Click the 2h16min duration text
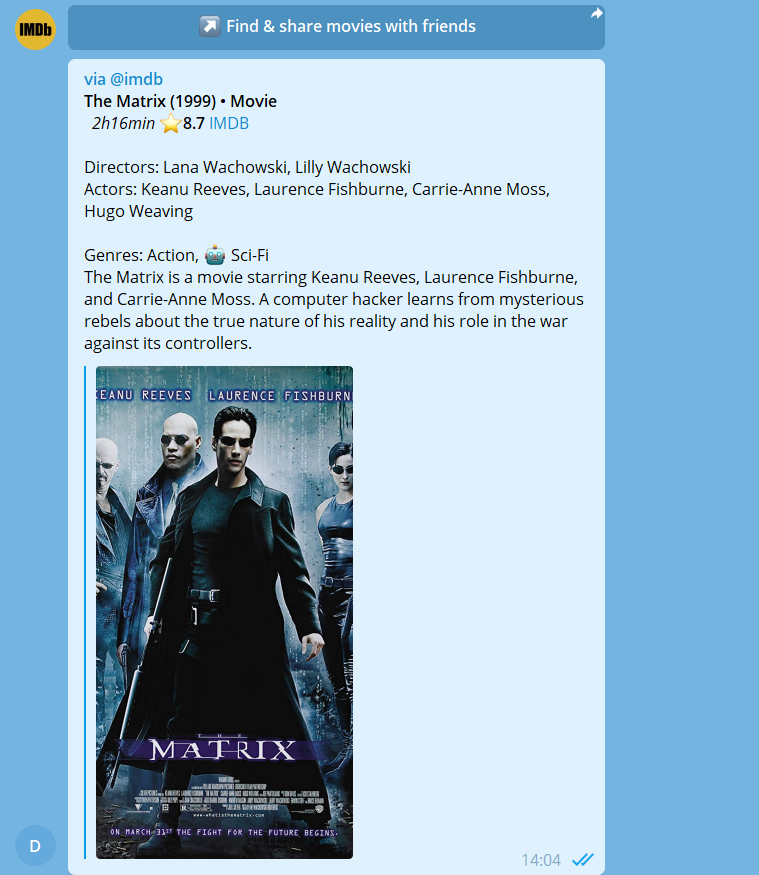 coord(123,123)
